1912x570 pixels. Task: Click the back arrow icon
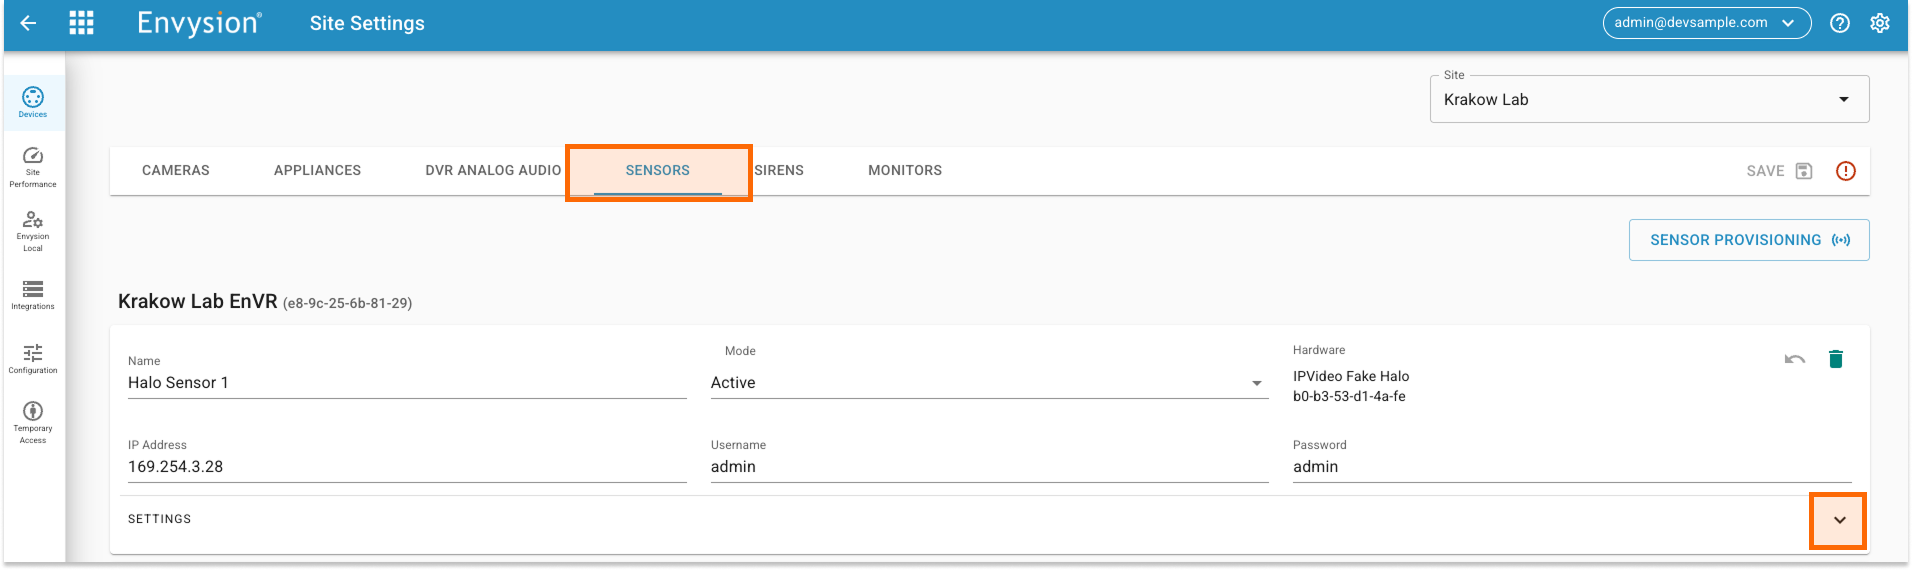pos(29,23)
